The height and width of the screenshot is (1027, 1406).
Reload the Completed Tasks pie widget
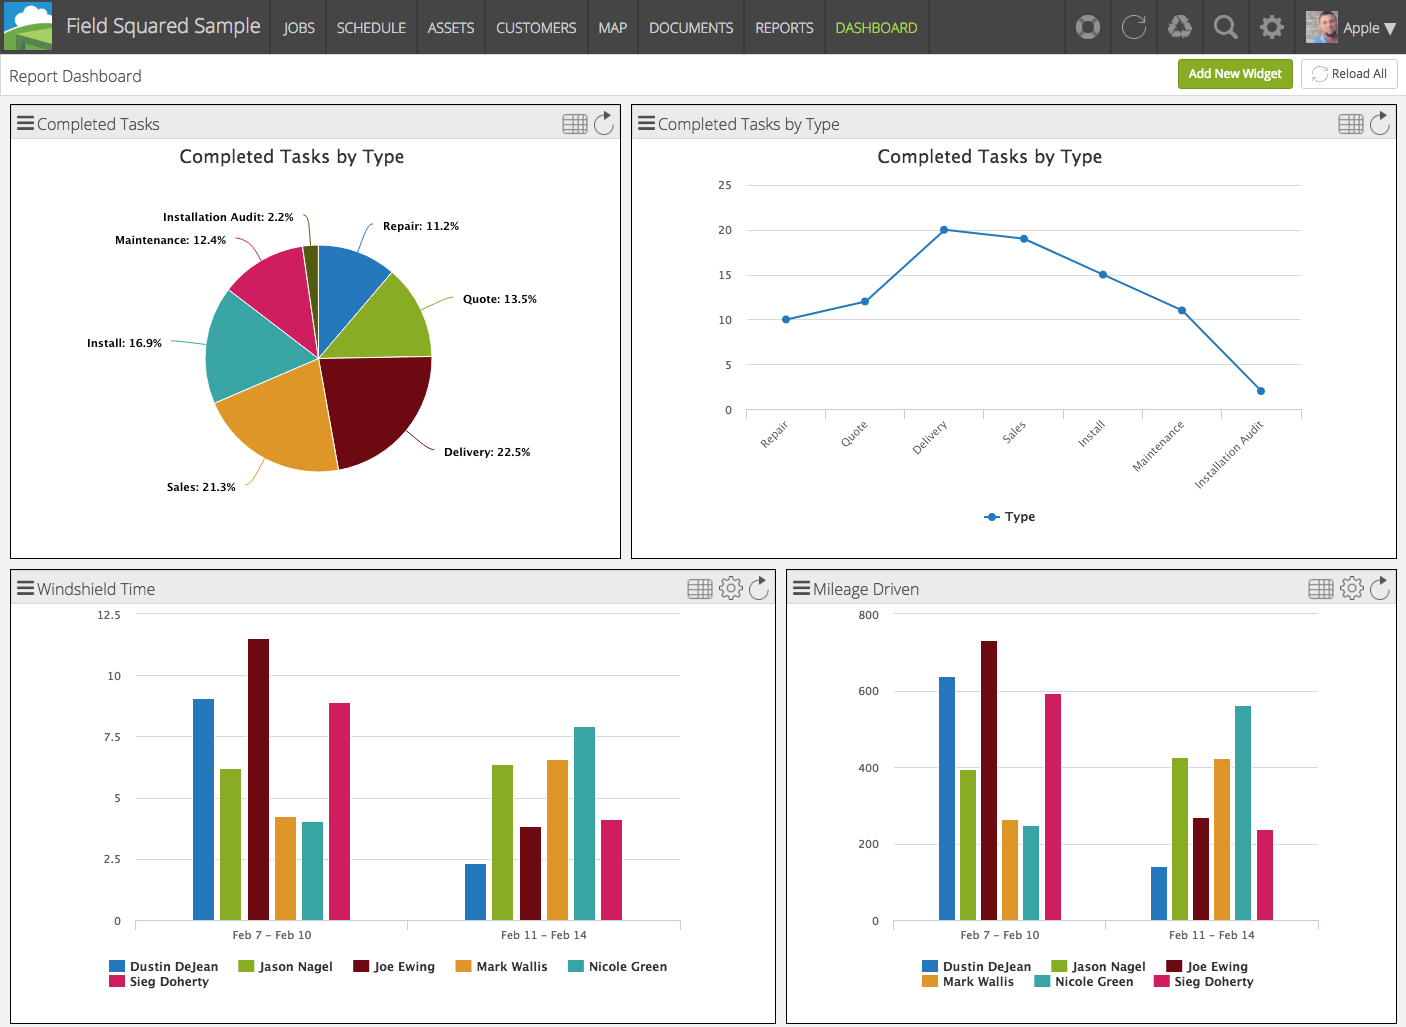tap(604, 123)
